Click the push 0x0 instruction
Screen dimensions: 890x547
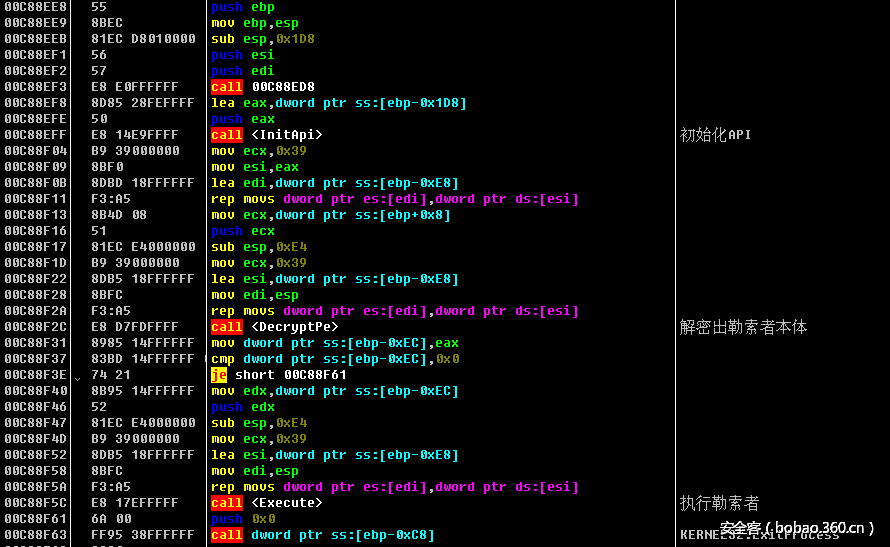pyautogui.click(x=242, y=519)
